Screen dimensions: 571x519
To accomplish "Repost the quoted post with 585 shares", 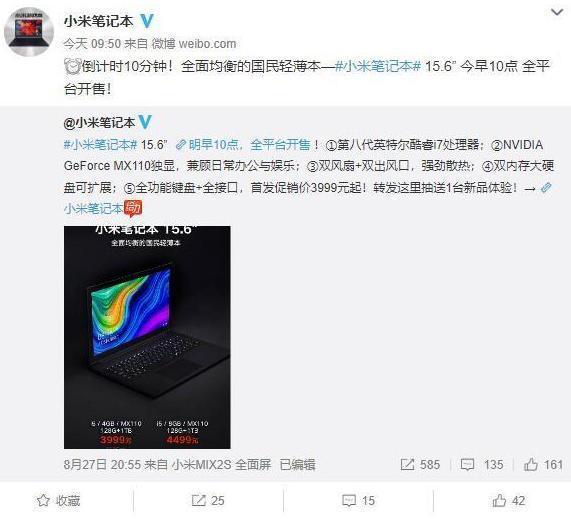I will click(420, 465).
